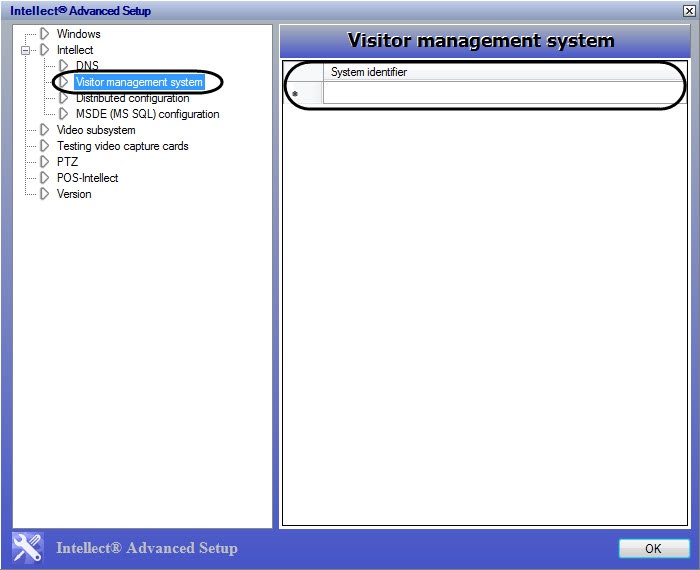The width and height of the screenshot is (700, 570).
Task: Click the triangle icon beside DNS
Action: 63,66
